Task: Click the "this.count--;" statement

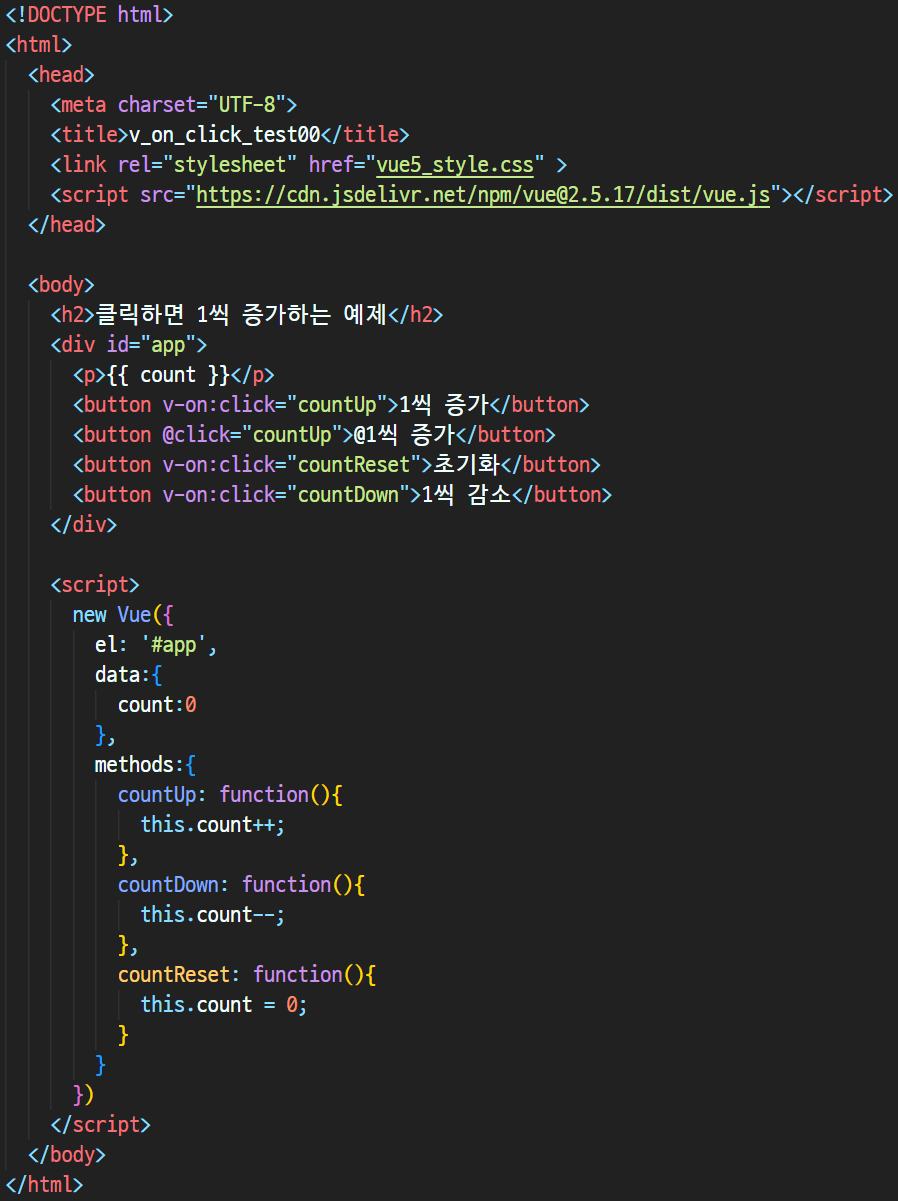Action: (x=213, y=915)
